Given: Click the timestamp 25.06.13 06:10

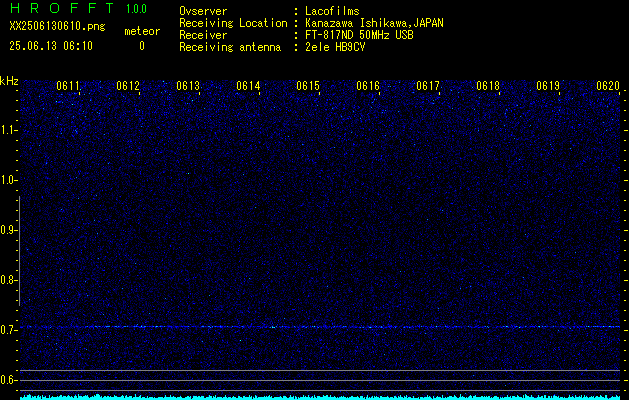Looking at the screenshot, I should click(51, 46).
